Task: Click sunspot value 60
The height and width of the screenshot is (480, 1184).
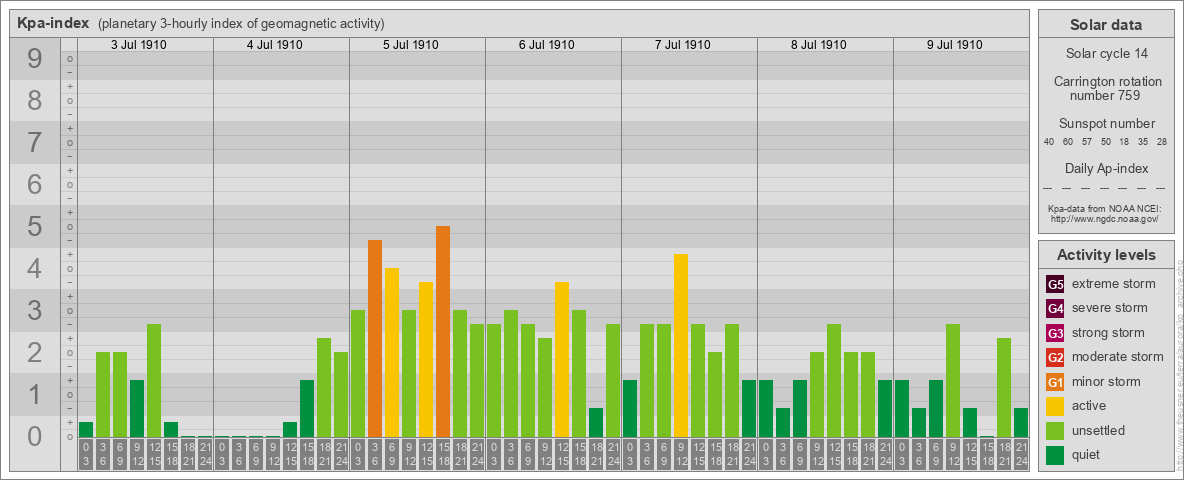Action: [1067, 142]
